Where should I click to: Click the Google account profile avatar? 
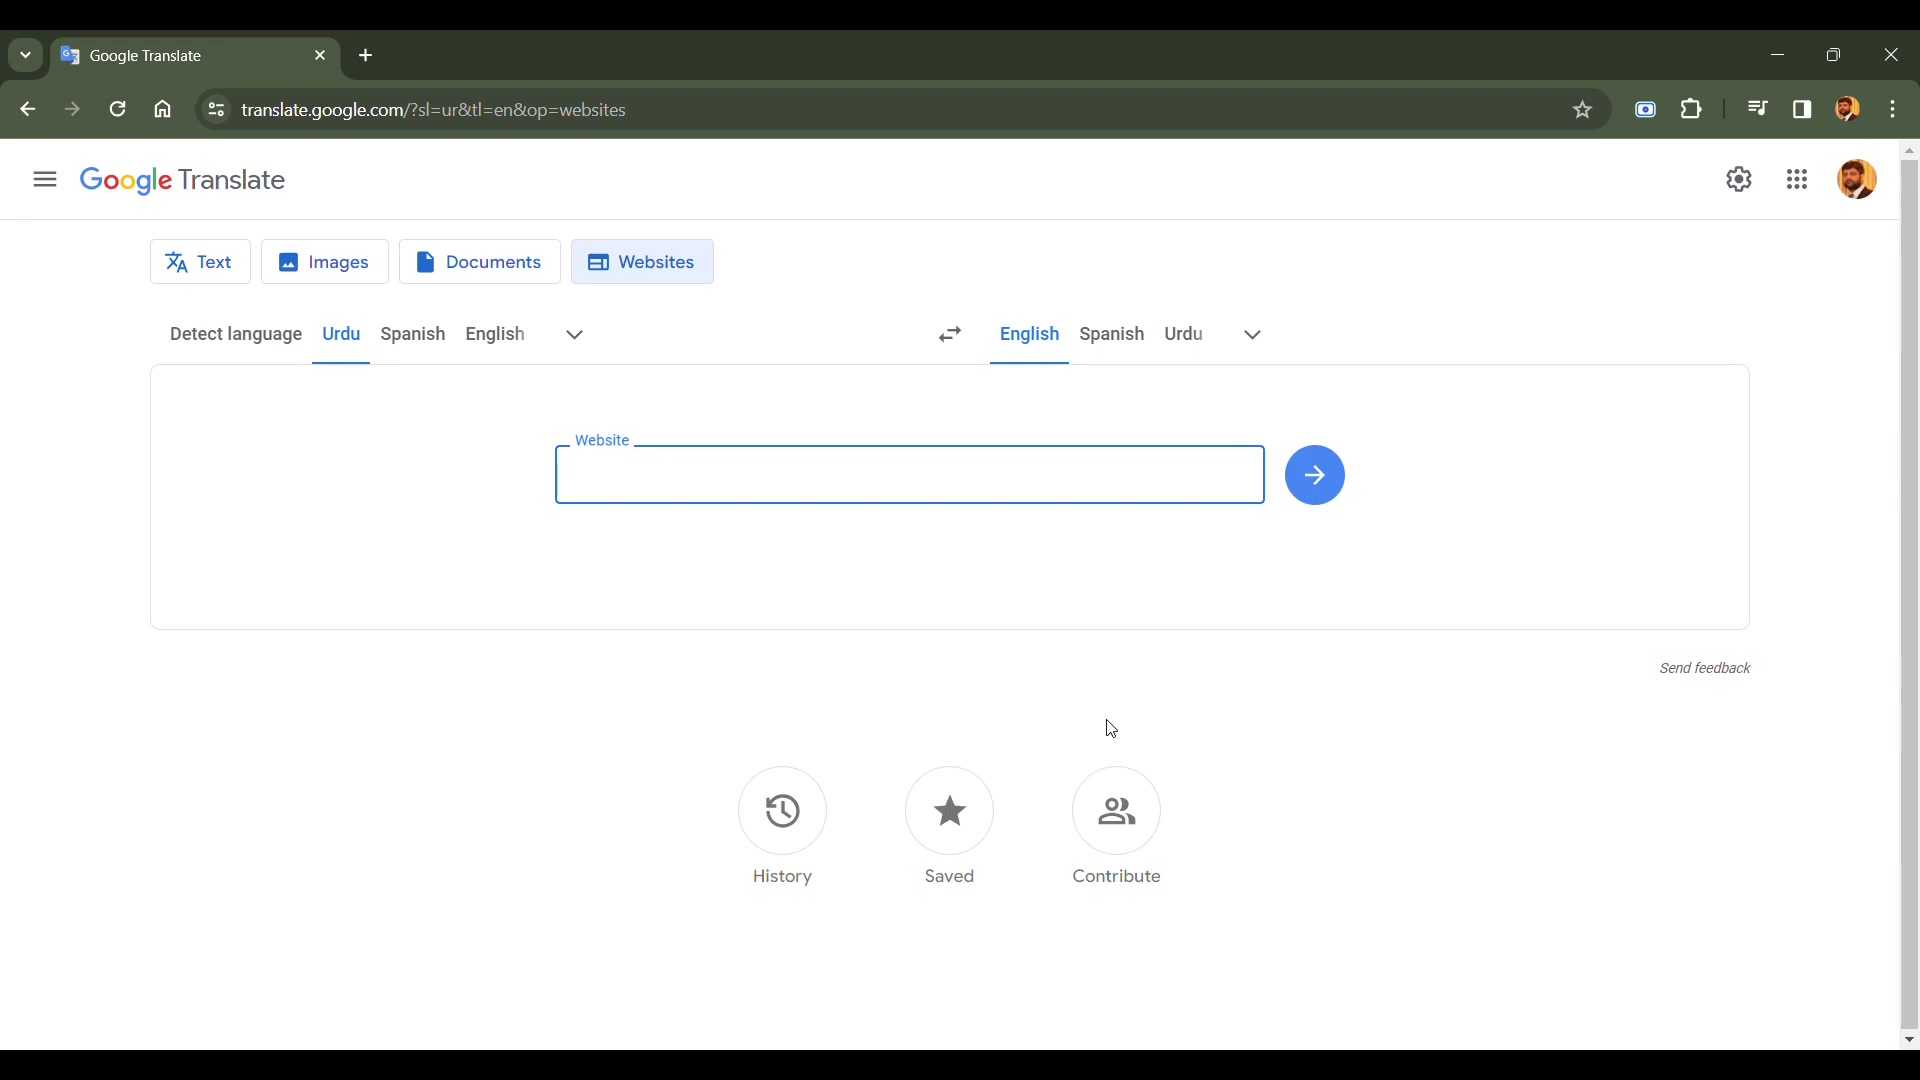point(1856,179)
